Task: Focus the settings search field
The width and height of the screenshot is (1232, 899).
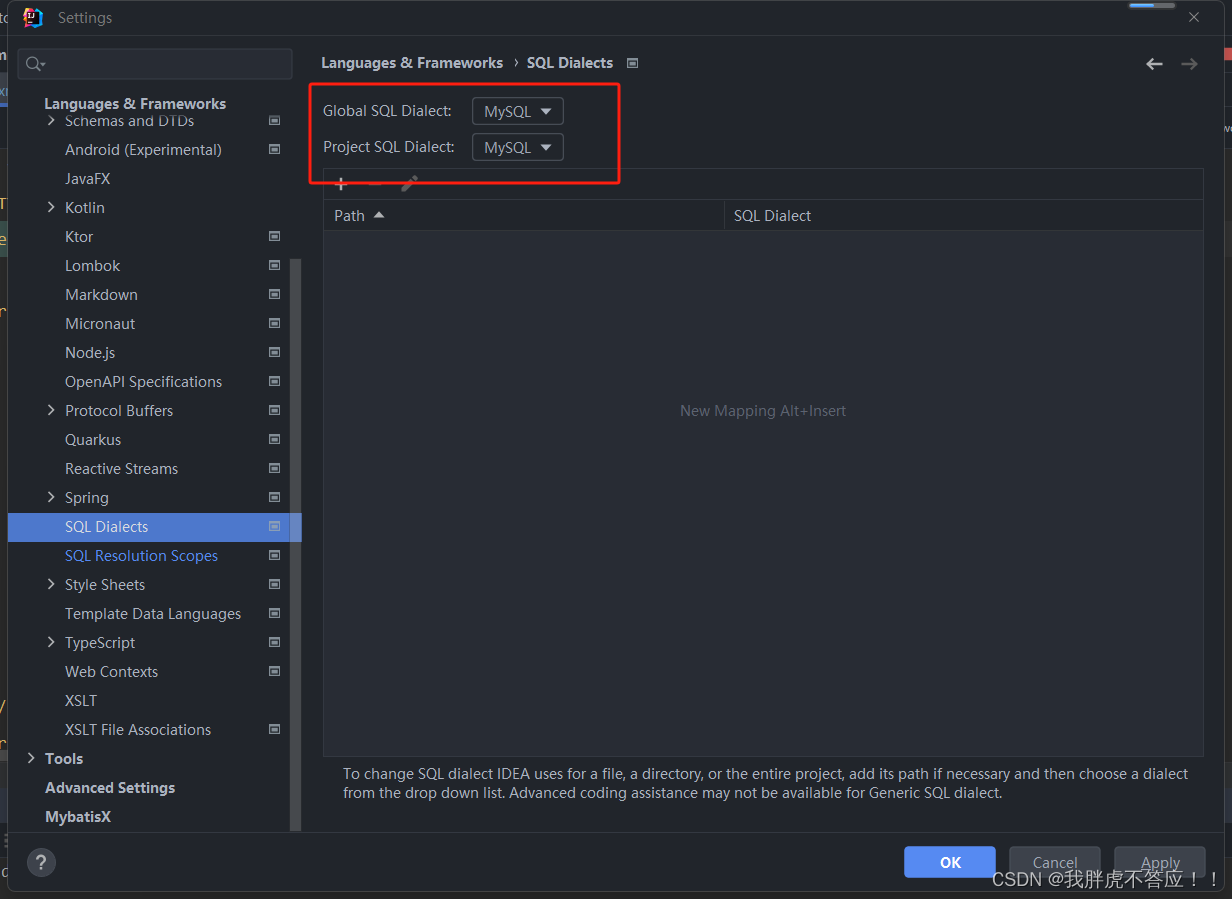Action: click(155, 64)
